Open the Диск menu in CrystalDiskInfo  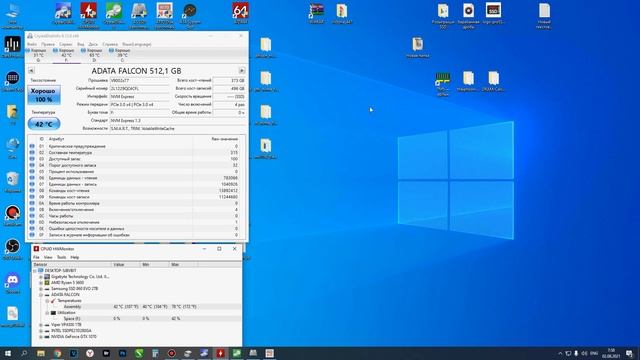tap(93, 44)
